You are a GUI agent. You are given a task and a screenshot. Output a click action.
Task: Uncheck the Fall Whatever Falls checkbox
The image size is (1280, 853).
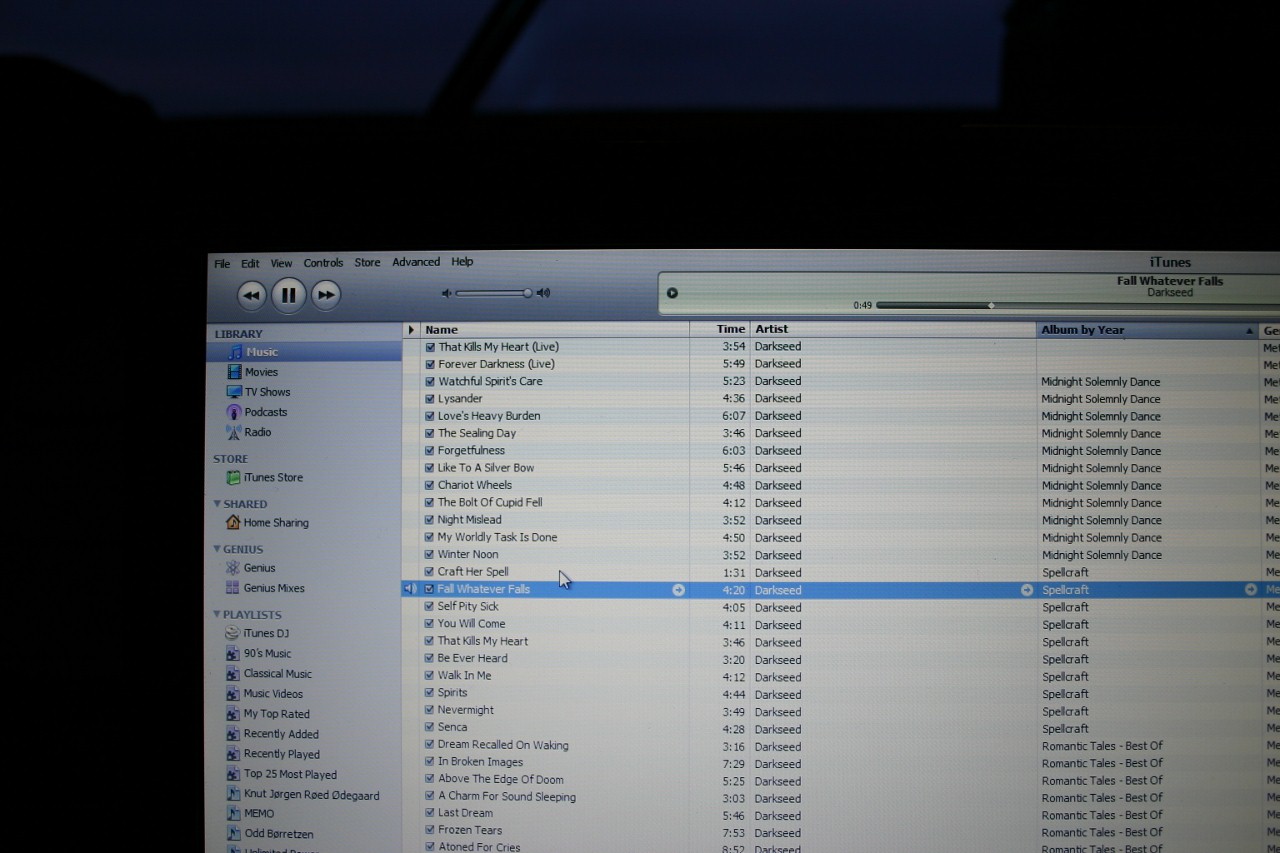(430, 589)
